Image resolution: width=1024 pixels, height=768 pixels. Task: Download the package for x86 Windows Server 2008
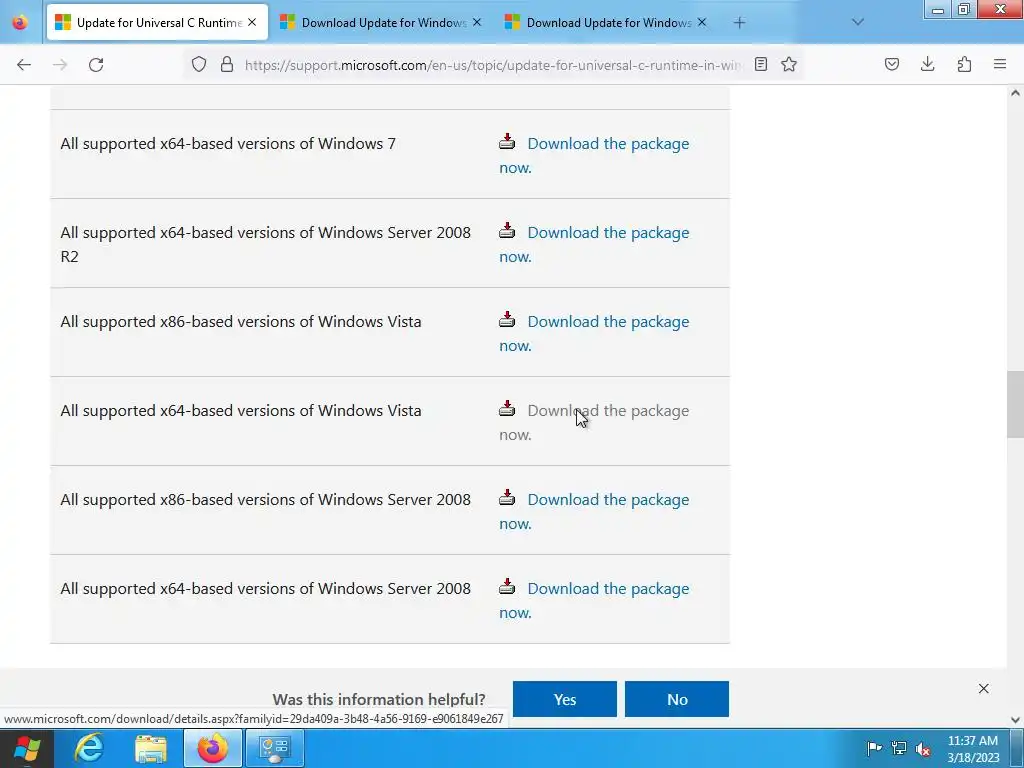tap(608, 500)
